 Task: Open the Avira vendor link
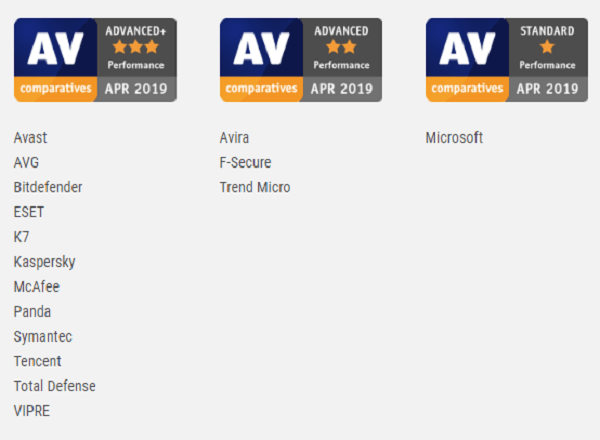[234, 138]
